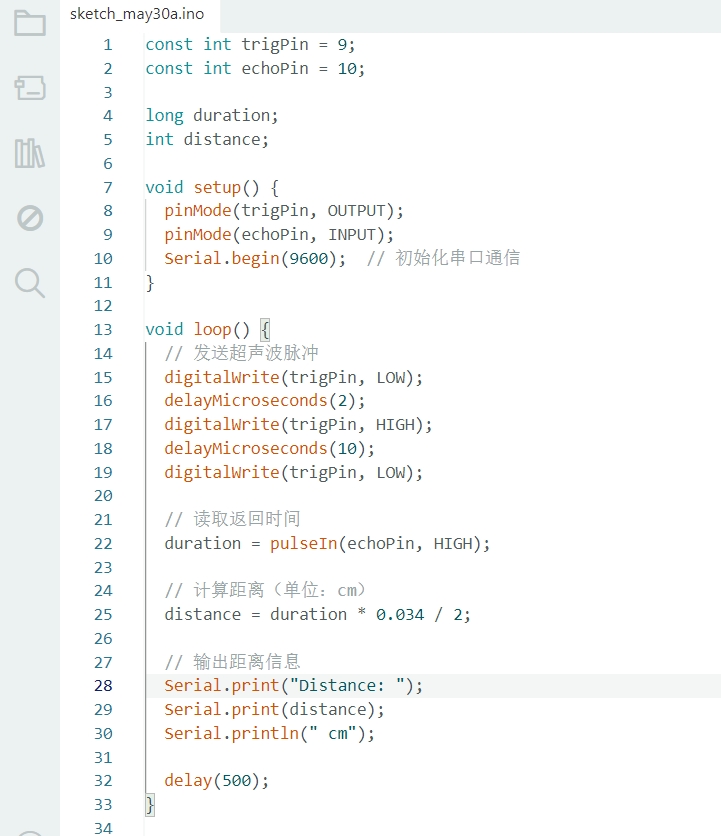The image size is (721, 836).
Task: Open the Library Manager sidebar icon
Action: [x=30, y=153]
